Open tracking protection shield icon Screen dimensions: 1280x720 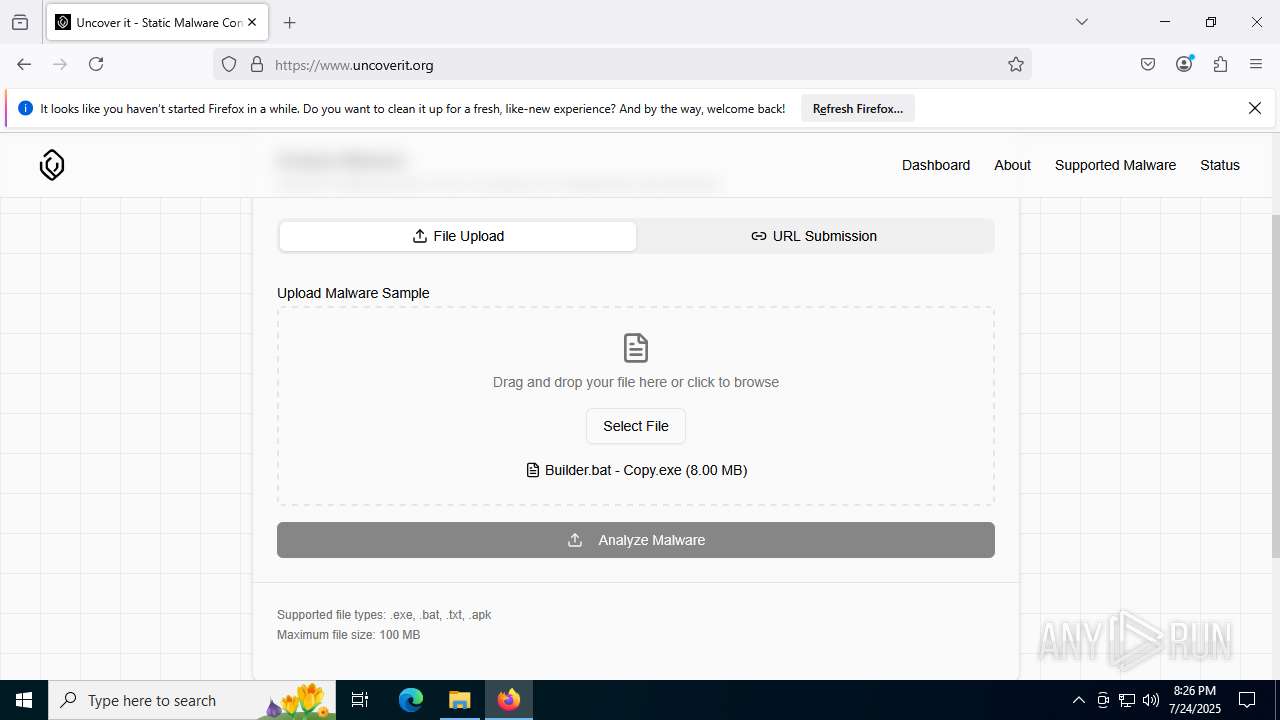(229, 64)
